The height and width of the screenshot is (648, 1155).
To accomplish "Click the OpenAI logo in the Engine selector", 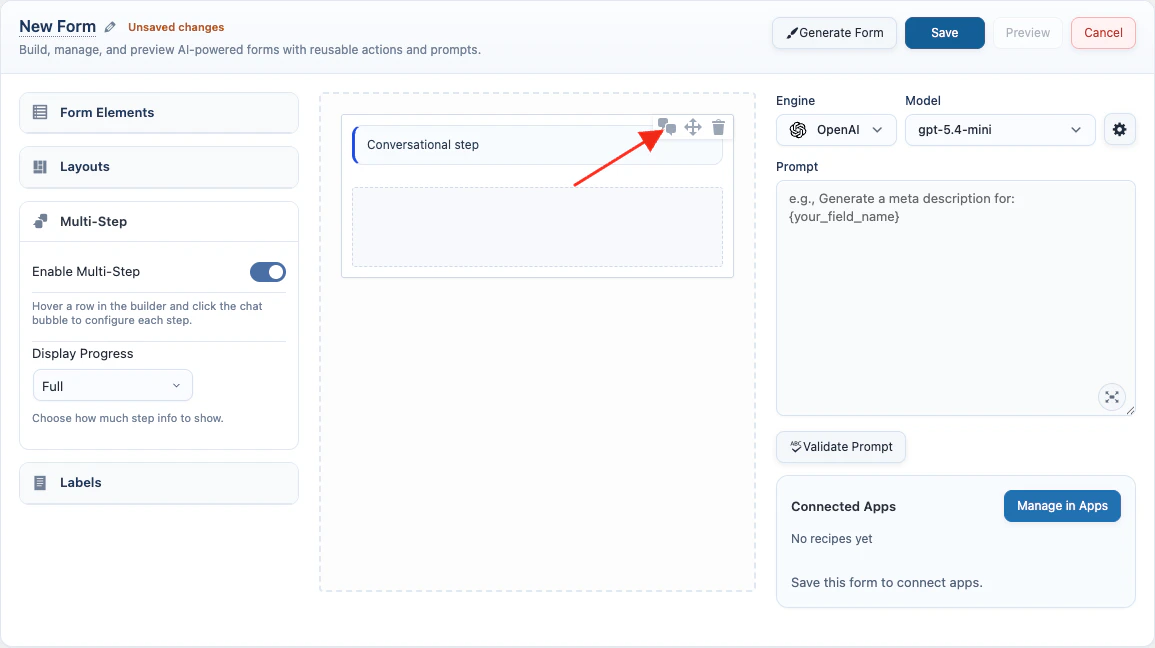I will (x=797, y=129).
